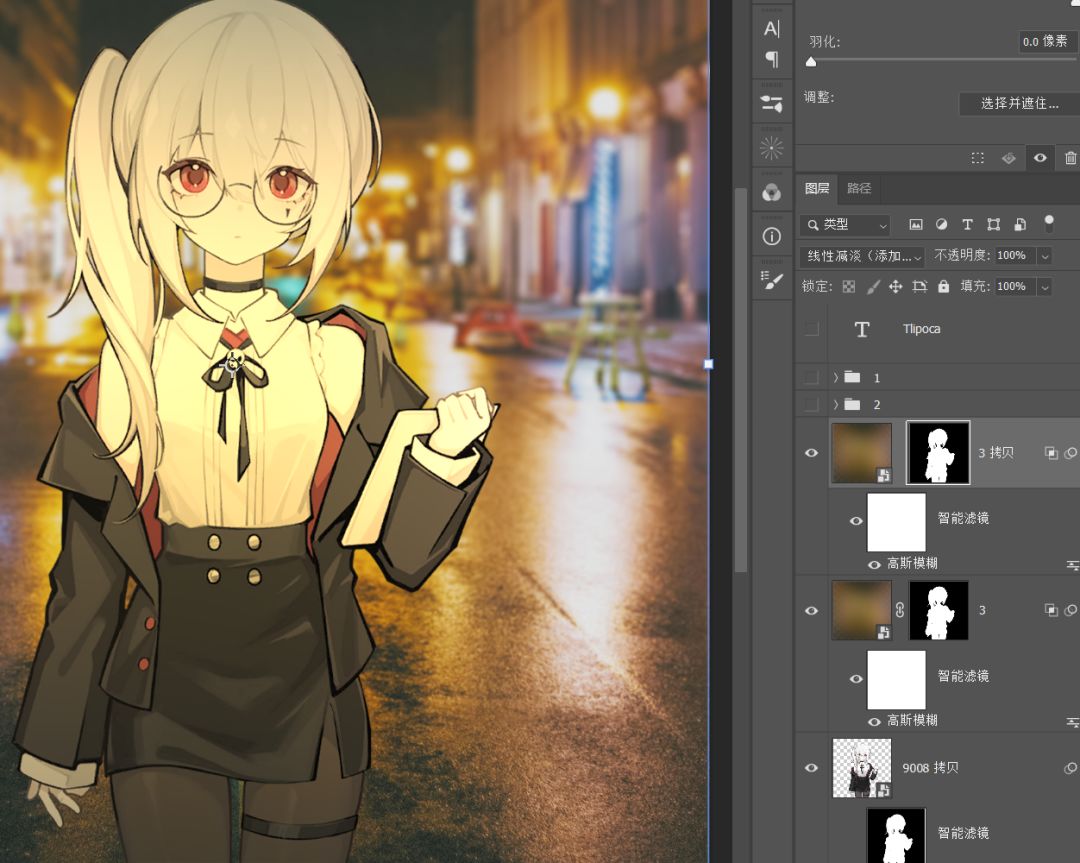Expand layer group 1

[836, 378]
